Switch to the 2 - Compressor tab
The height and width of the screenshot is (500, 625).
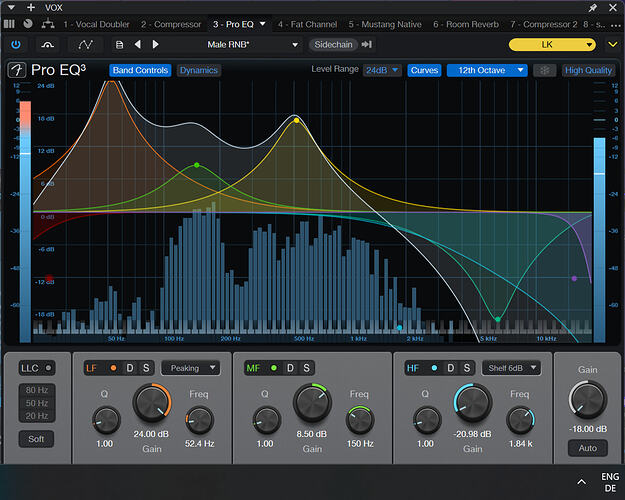tap(171, 24)
